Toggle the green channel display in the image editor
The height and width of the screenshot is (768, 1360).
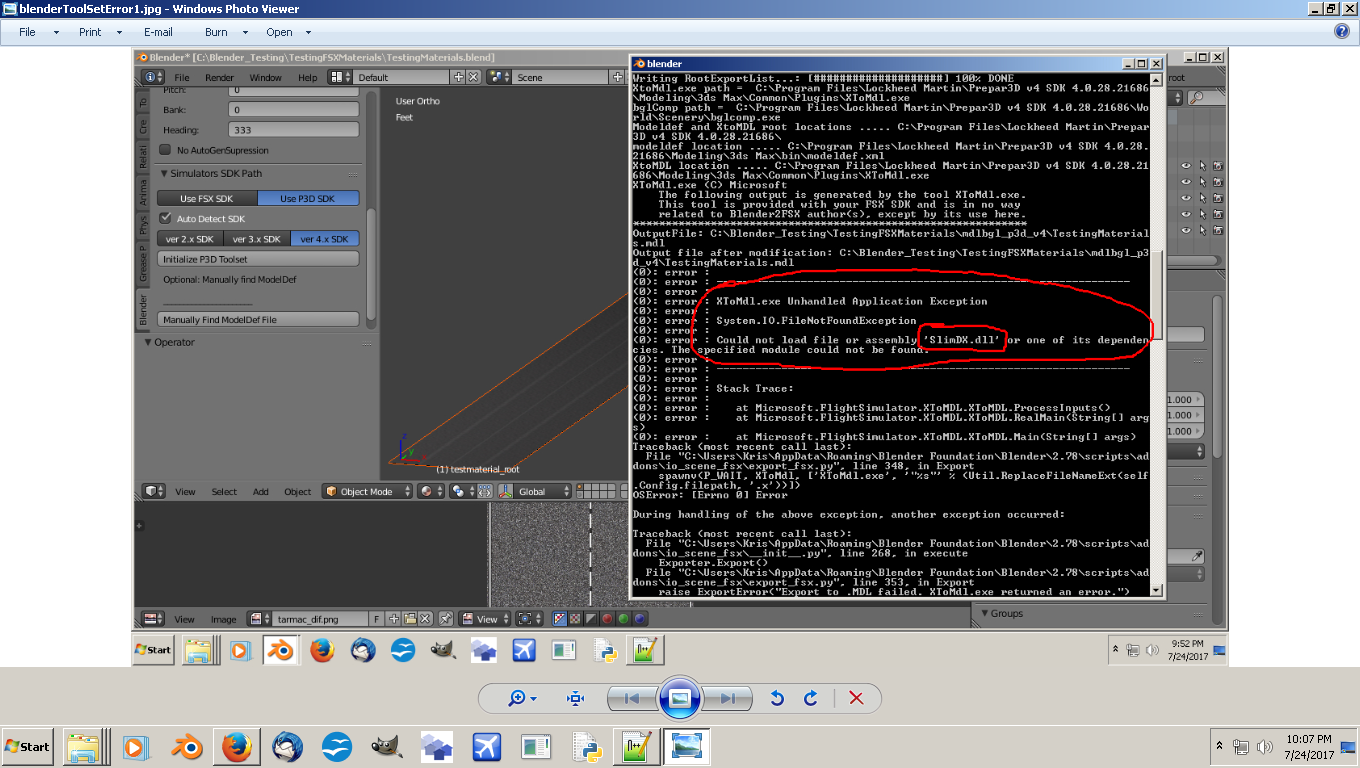pyautogui.click(x=622, y=619)
